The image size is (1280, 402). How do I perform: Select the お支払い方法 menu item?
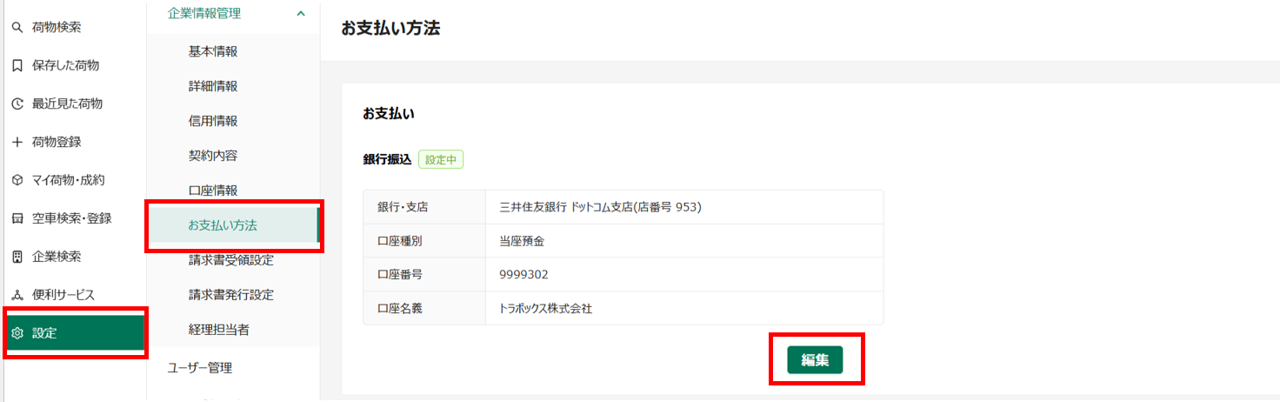(233, 225)
